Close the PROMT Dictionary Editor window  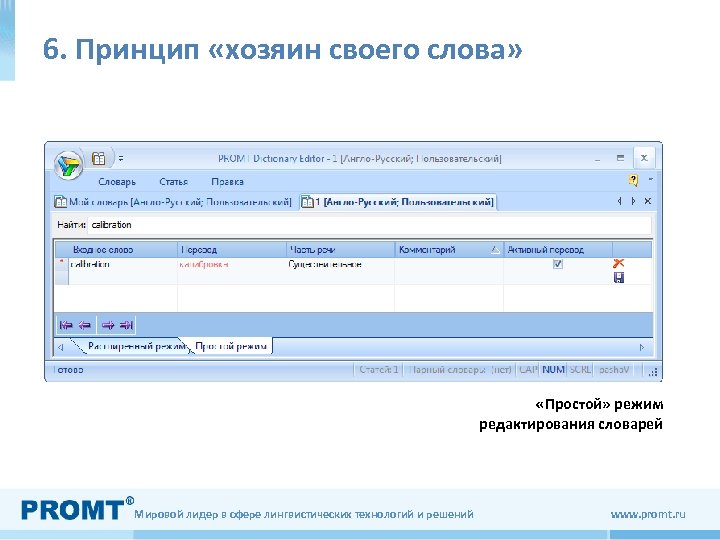pyautogui.click(x=644, y=158)
